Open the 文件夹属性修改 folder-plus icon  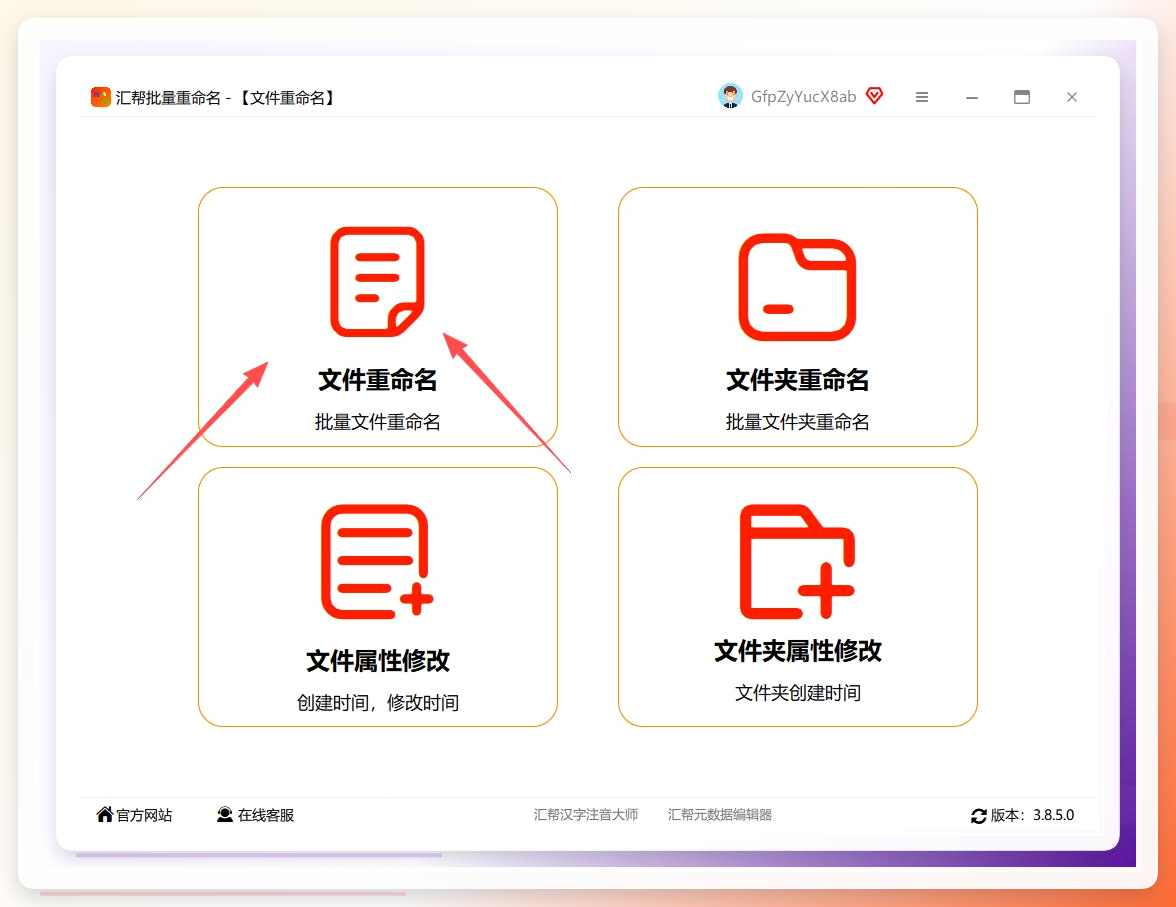797,561
